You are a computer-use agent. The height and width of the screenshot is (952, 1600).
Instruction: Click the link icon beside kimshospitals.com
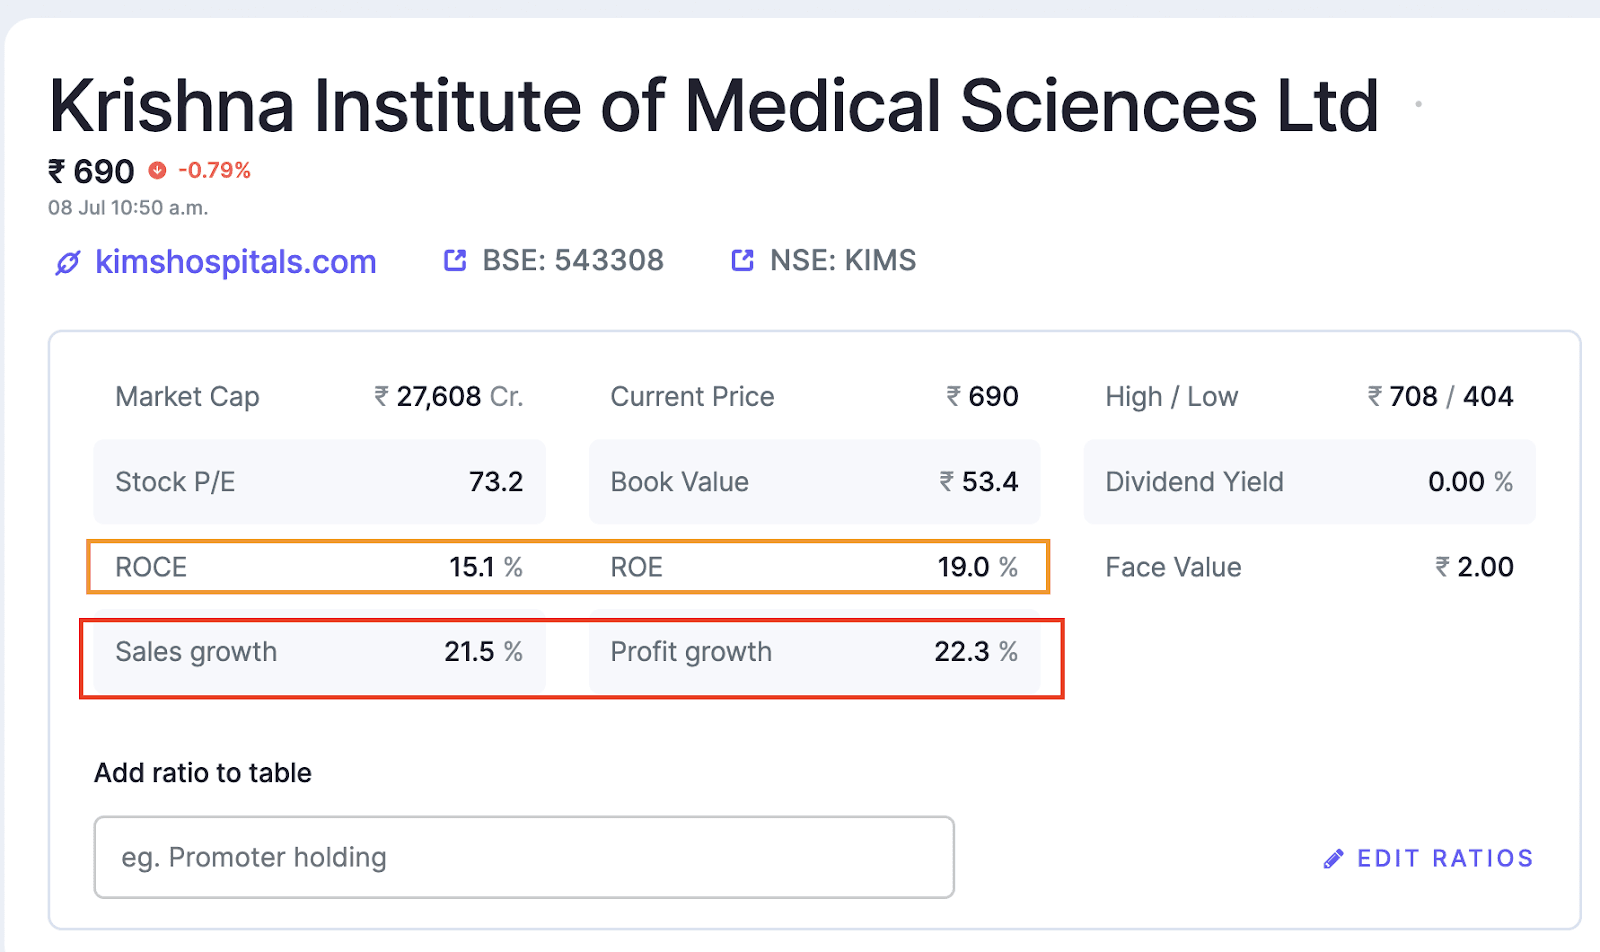tap(67, 263)
